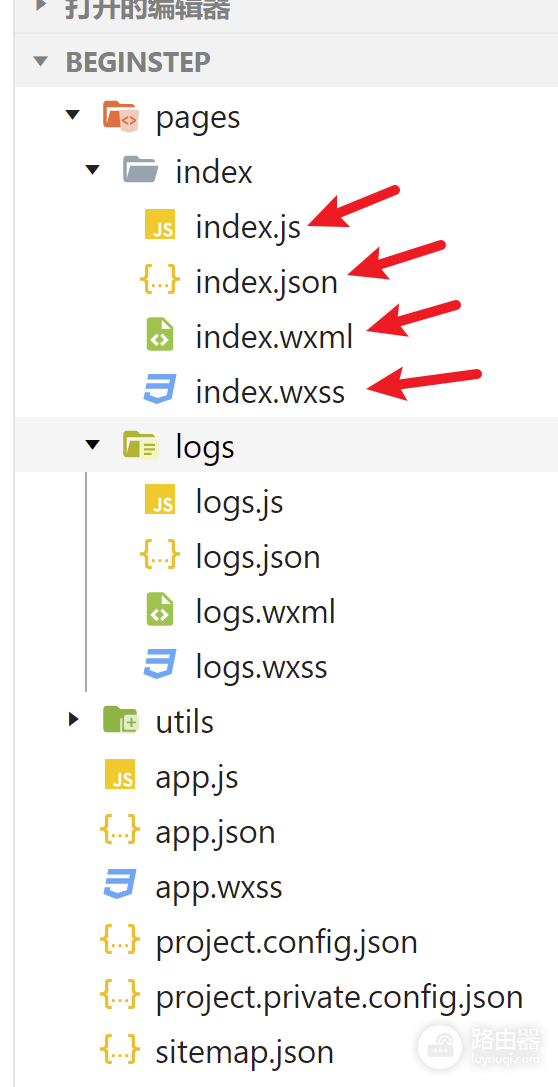Click the braces icon next to index.json

(x=160, y=280)
